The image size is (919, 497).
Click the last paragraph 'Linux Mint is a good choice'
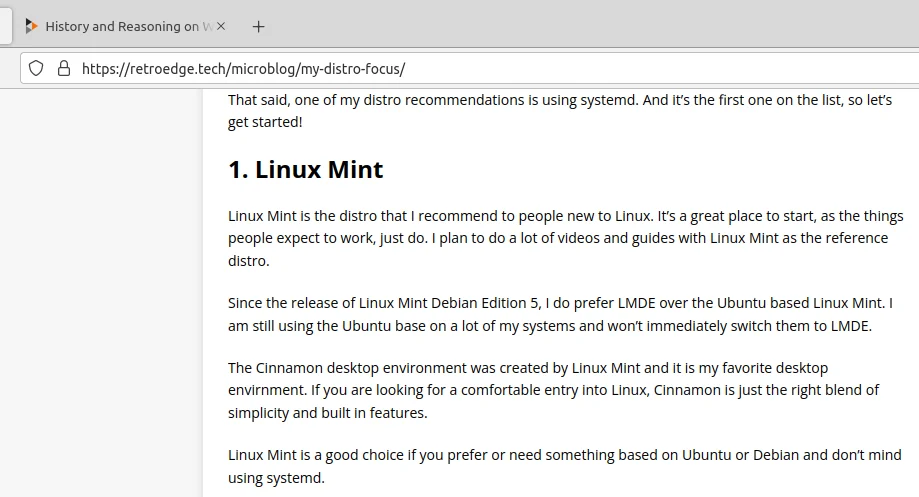(564, 467)
